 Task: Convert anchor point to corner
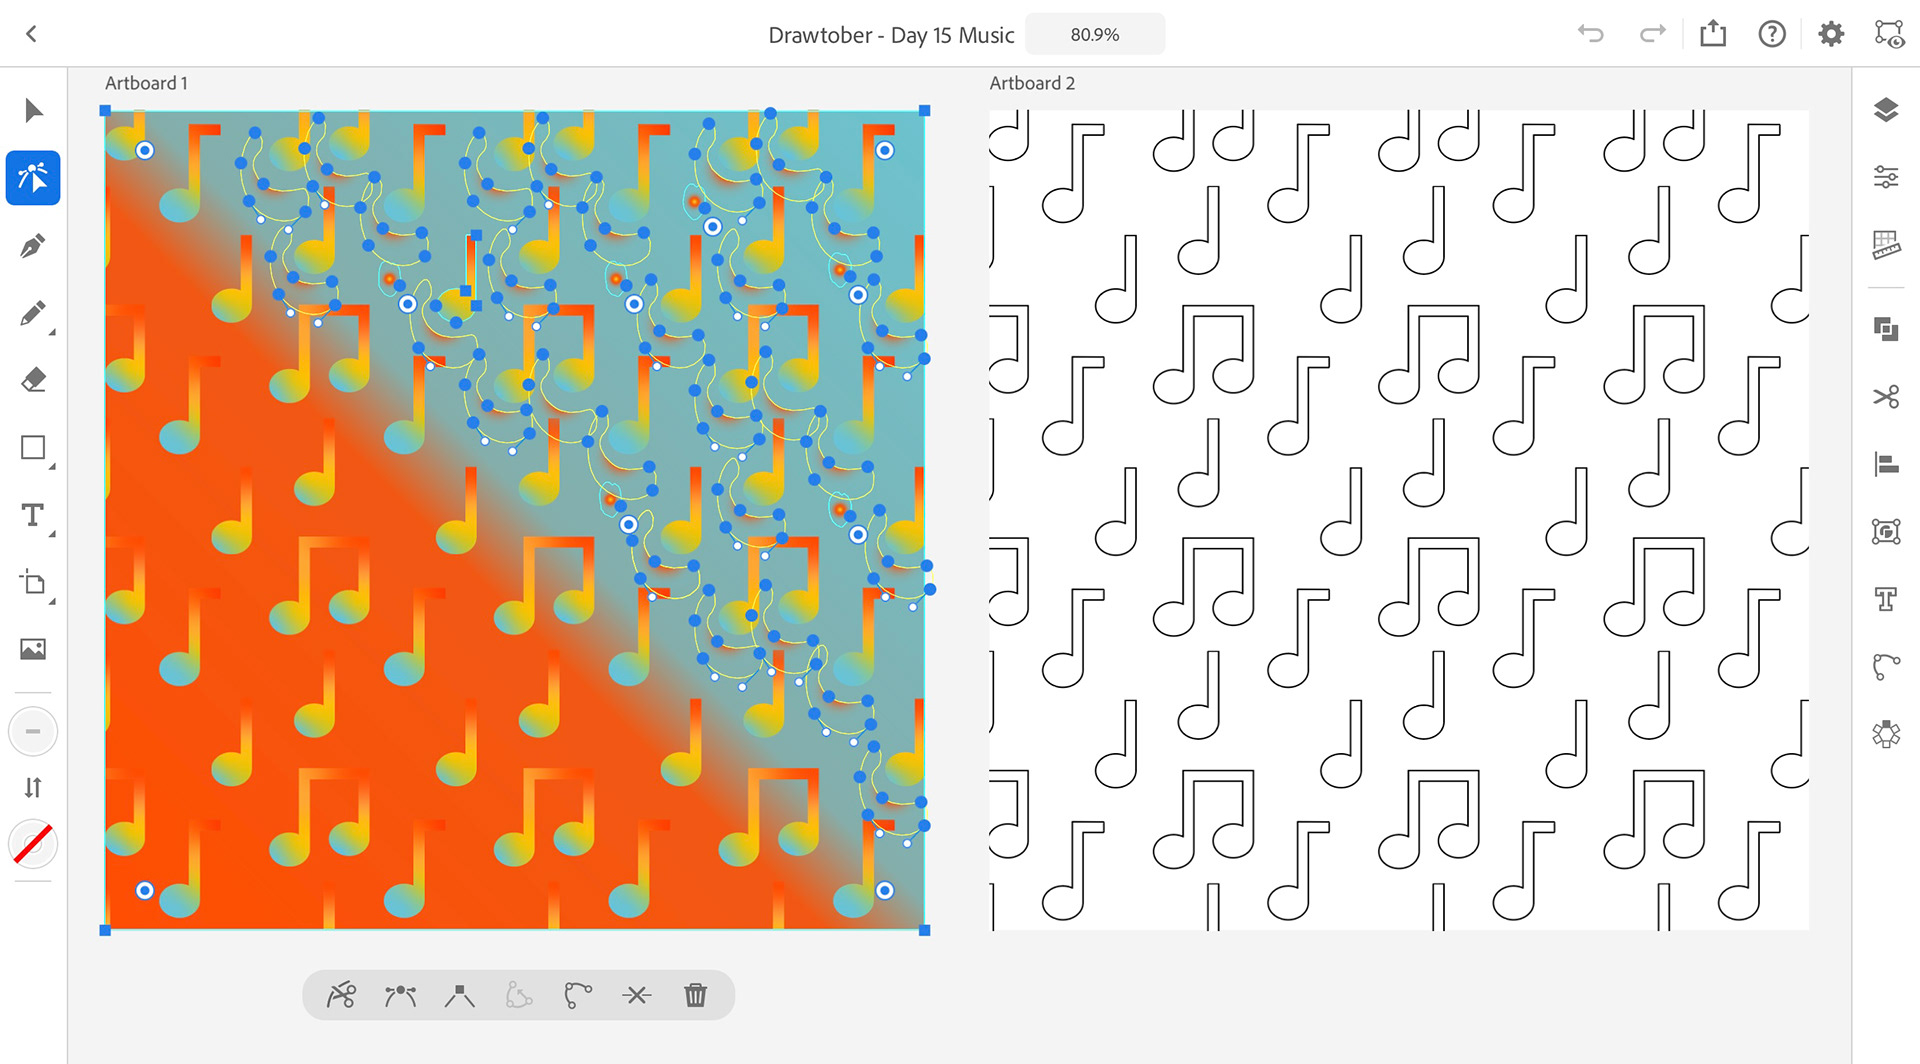pos(459,995)
